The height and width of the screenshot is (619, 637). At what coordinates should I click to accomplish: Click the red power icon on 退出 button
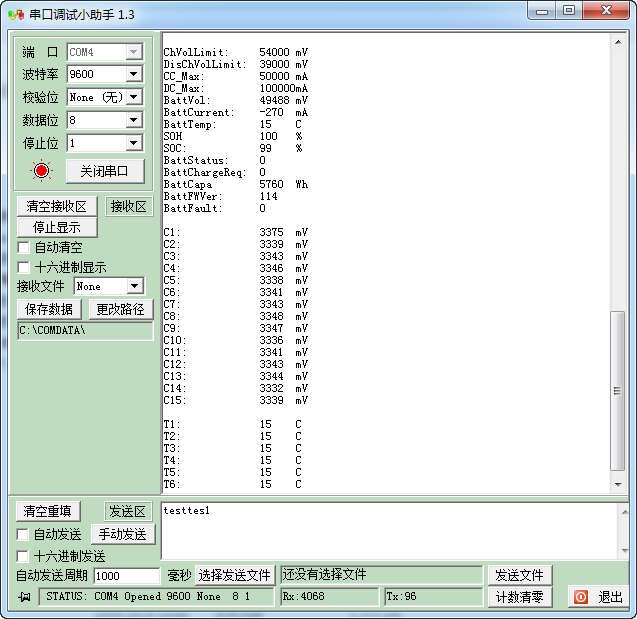(x=580, y=597)
